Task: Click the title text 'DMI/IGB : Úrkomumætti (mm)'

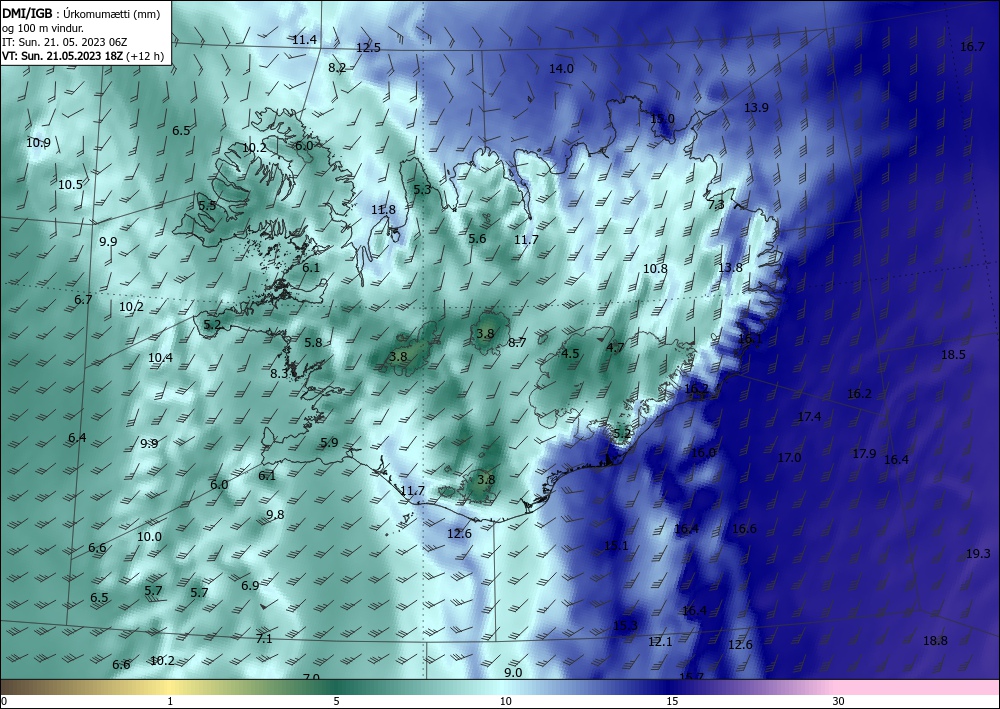Action: [81, 13]
